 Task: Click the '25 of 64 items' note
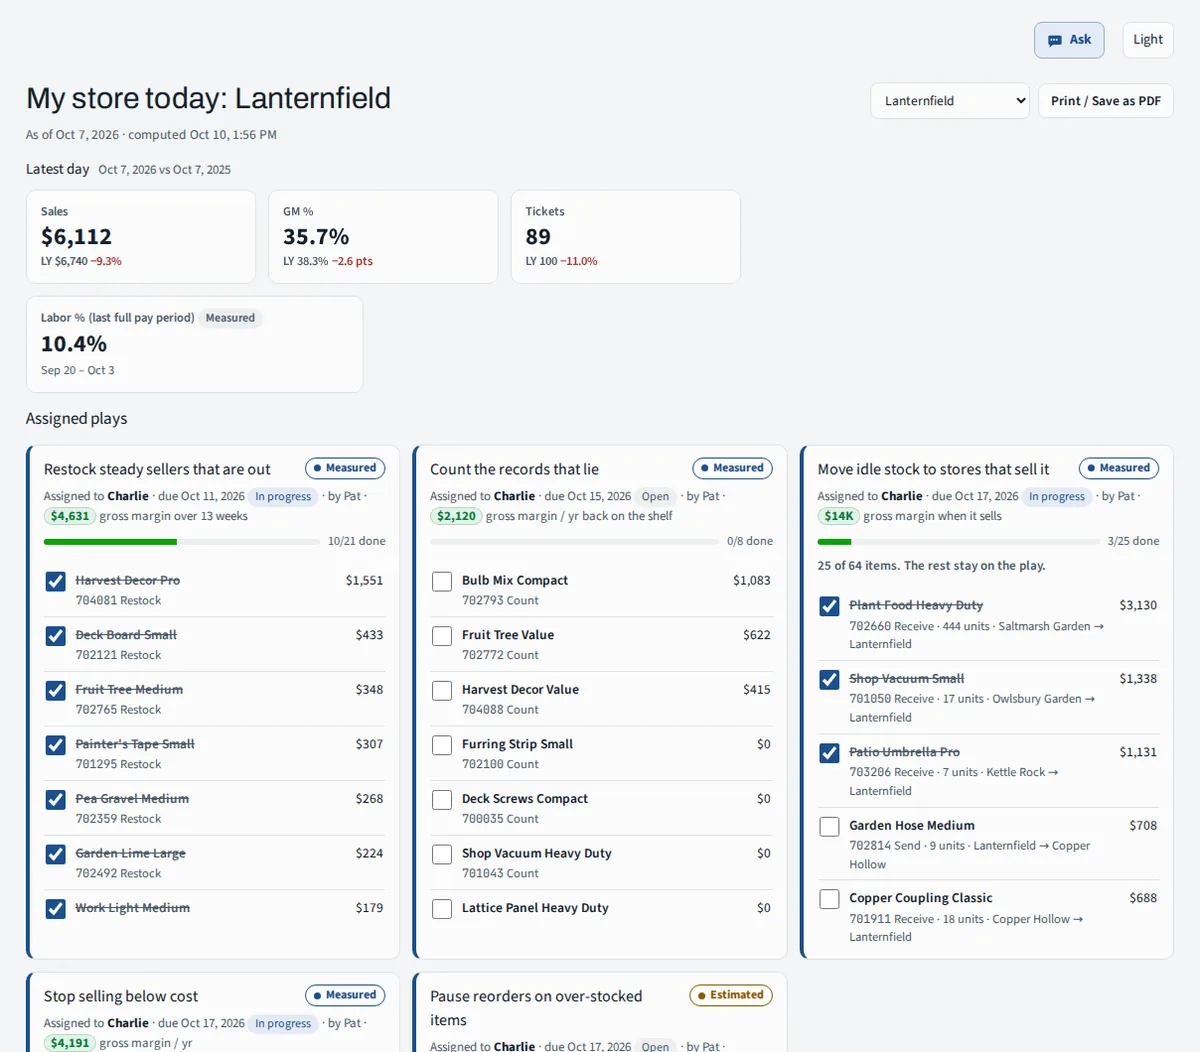click(931, 566)
